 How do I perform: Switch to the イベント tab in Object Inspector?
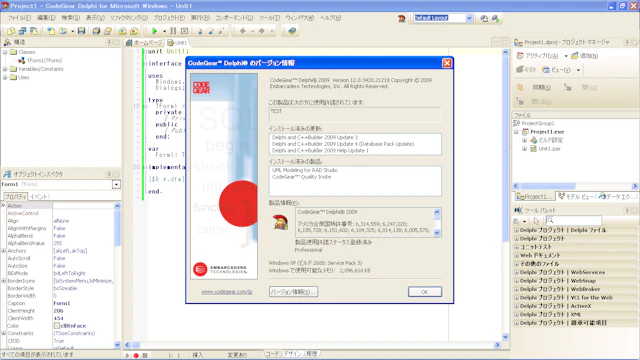point(39,197)
